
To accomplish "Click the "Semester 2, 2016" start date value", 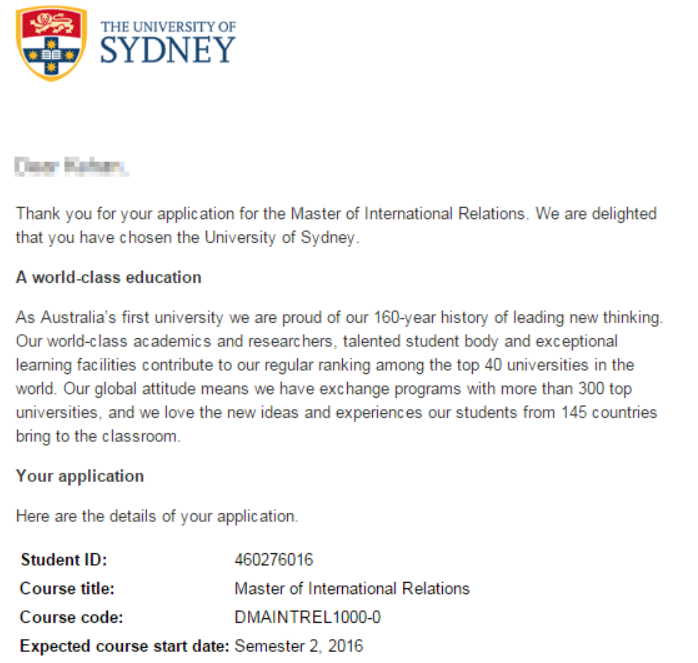I will pyautogui.click(x=299, y=646).
